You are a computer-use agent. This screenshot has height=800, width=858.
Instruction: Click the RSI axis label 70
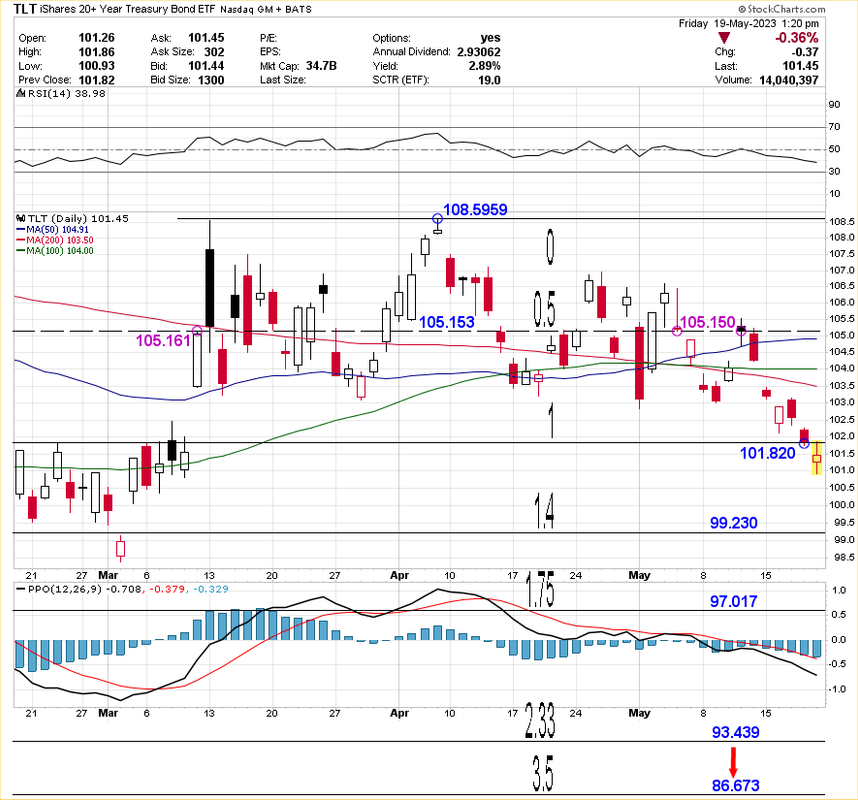pyautogui.click(x=834, y=127)
